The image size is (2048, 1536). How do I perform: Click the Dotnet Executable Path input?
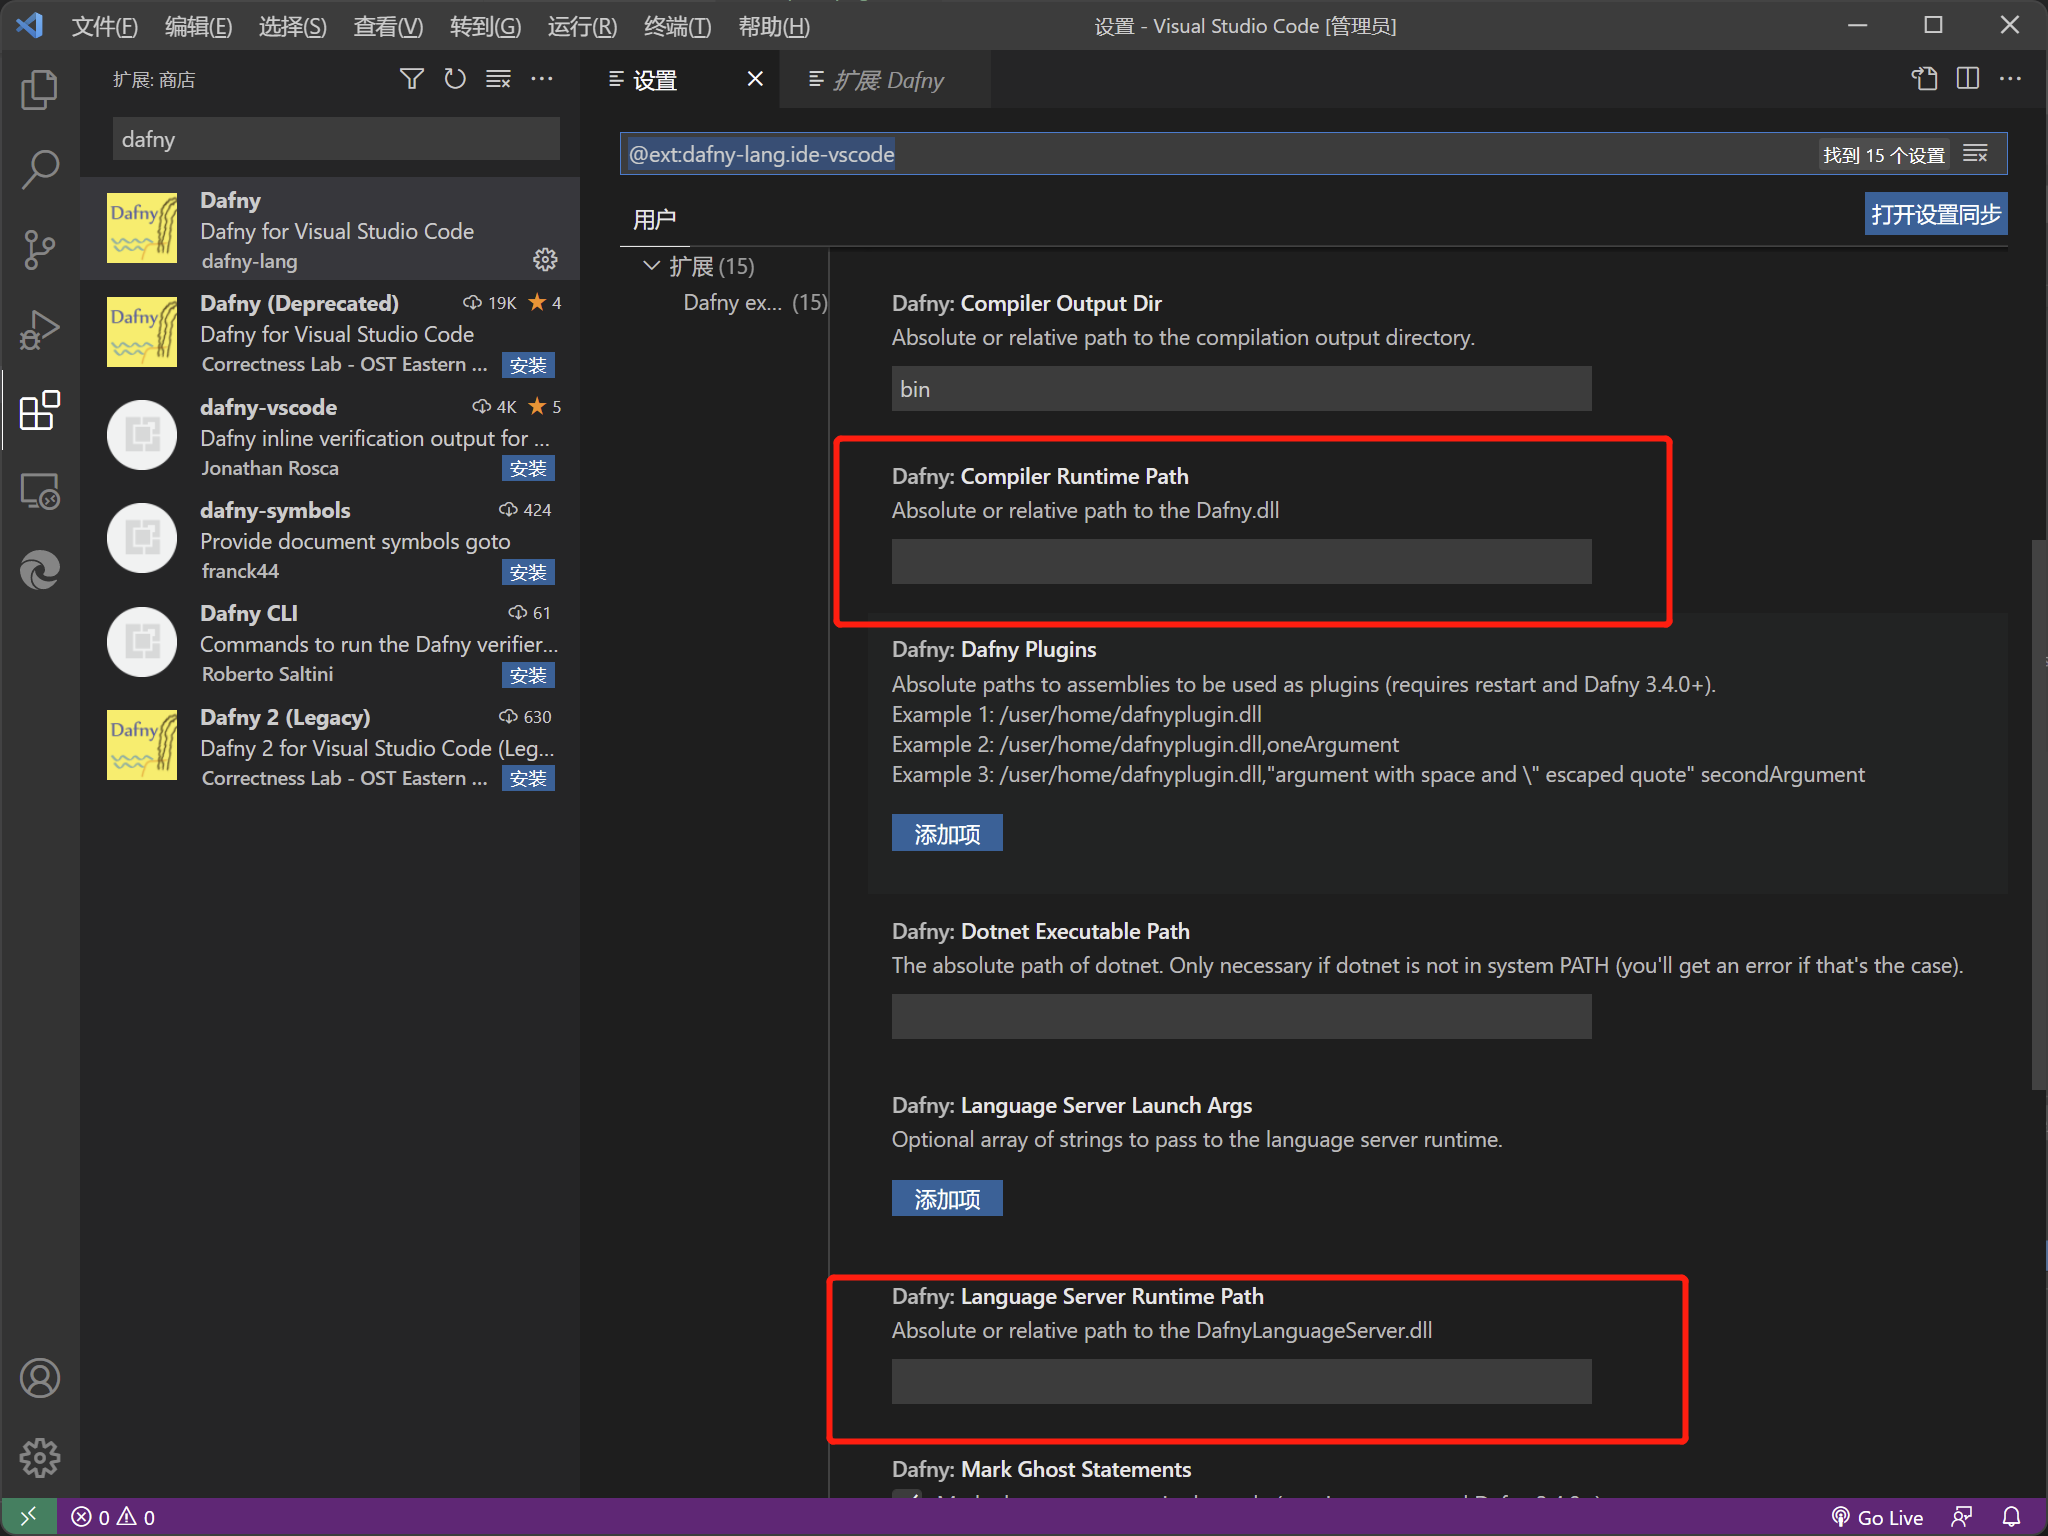pos(1241,1017)
